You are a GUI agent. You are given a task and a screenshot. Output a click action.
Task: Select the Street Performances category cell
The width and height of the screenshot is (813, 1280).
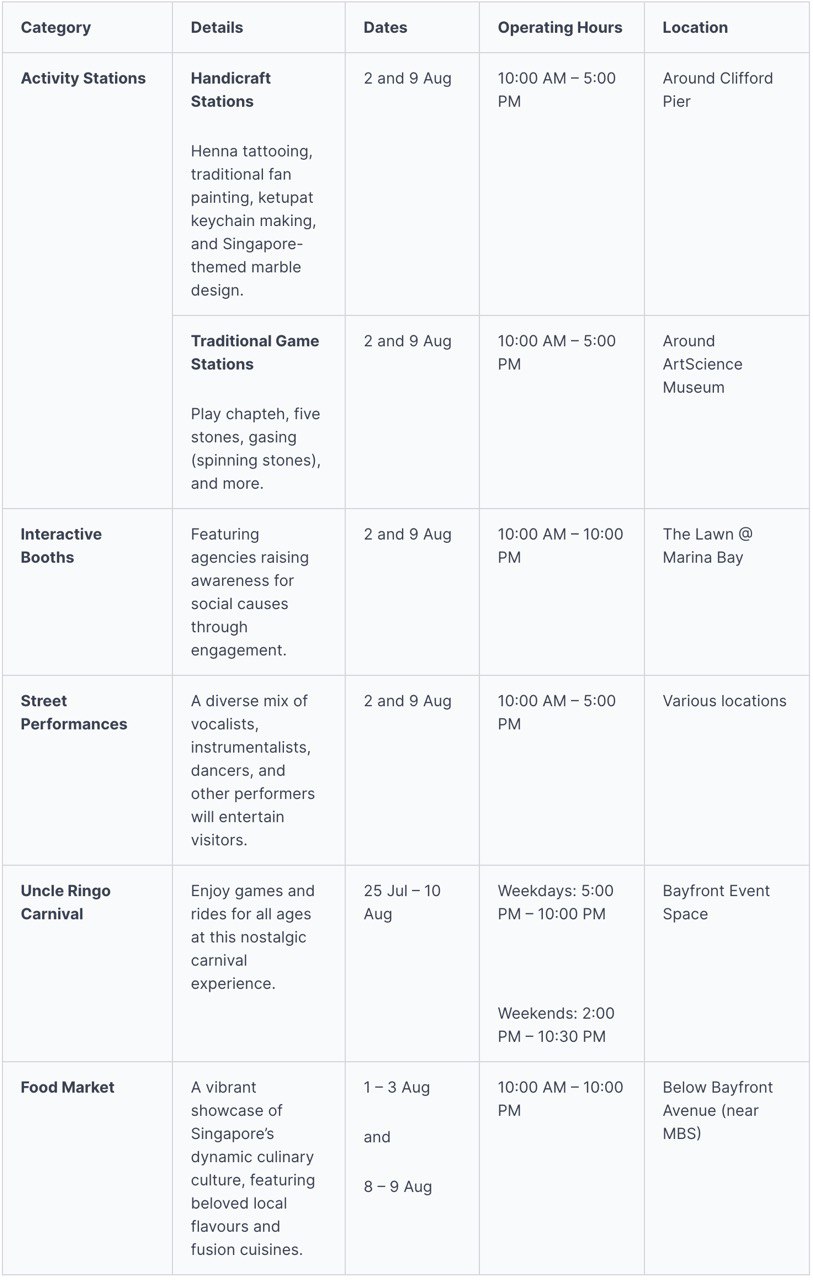pyautogui.click(x=74, y=712)
